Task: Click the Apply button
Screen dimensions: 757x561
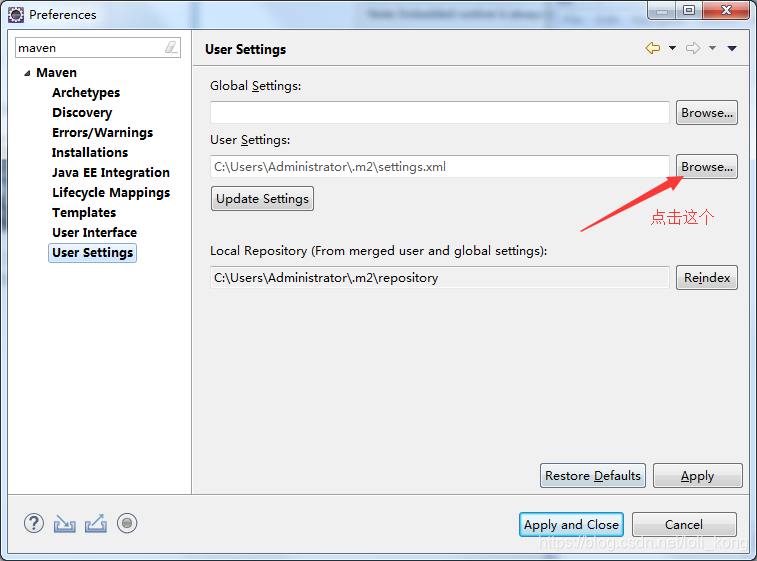Action: (698, 476)
